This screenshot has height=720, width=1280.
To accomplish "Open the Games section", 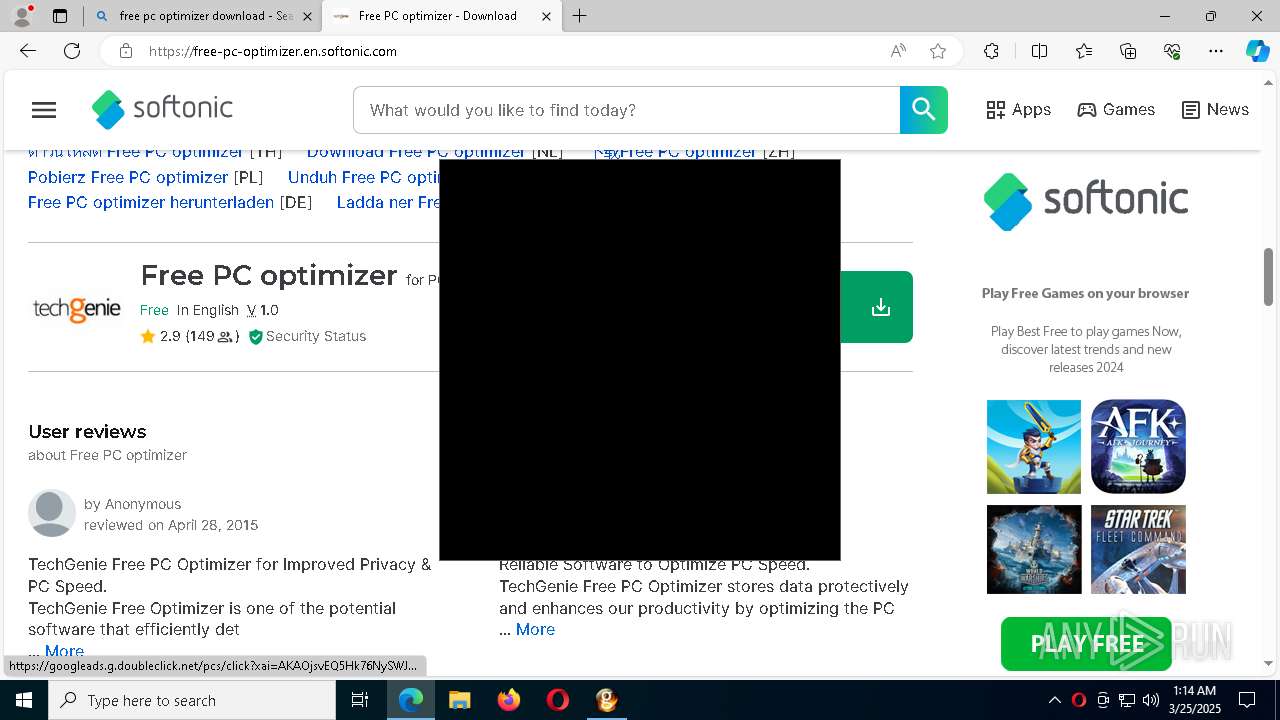I will [1116, 110].
